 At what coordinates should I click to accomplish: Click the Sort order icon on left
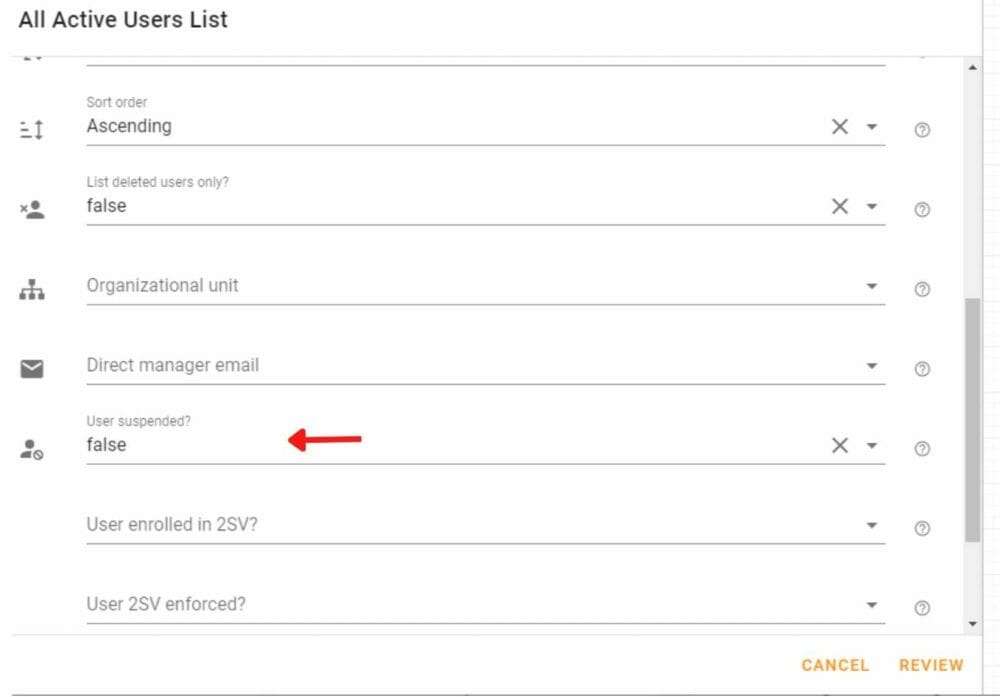coord(31,129)
